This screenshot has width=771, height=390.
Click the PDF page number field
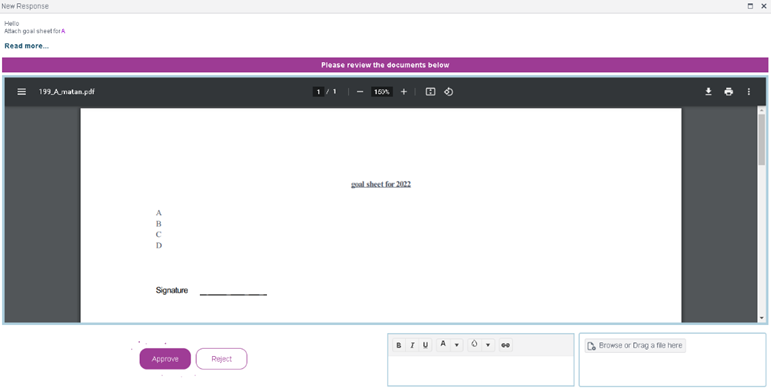(318, 92)
